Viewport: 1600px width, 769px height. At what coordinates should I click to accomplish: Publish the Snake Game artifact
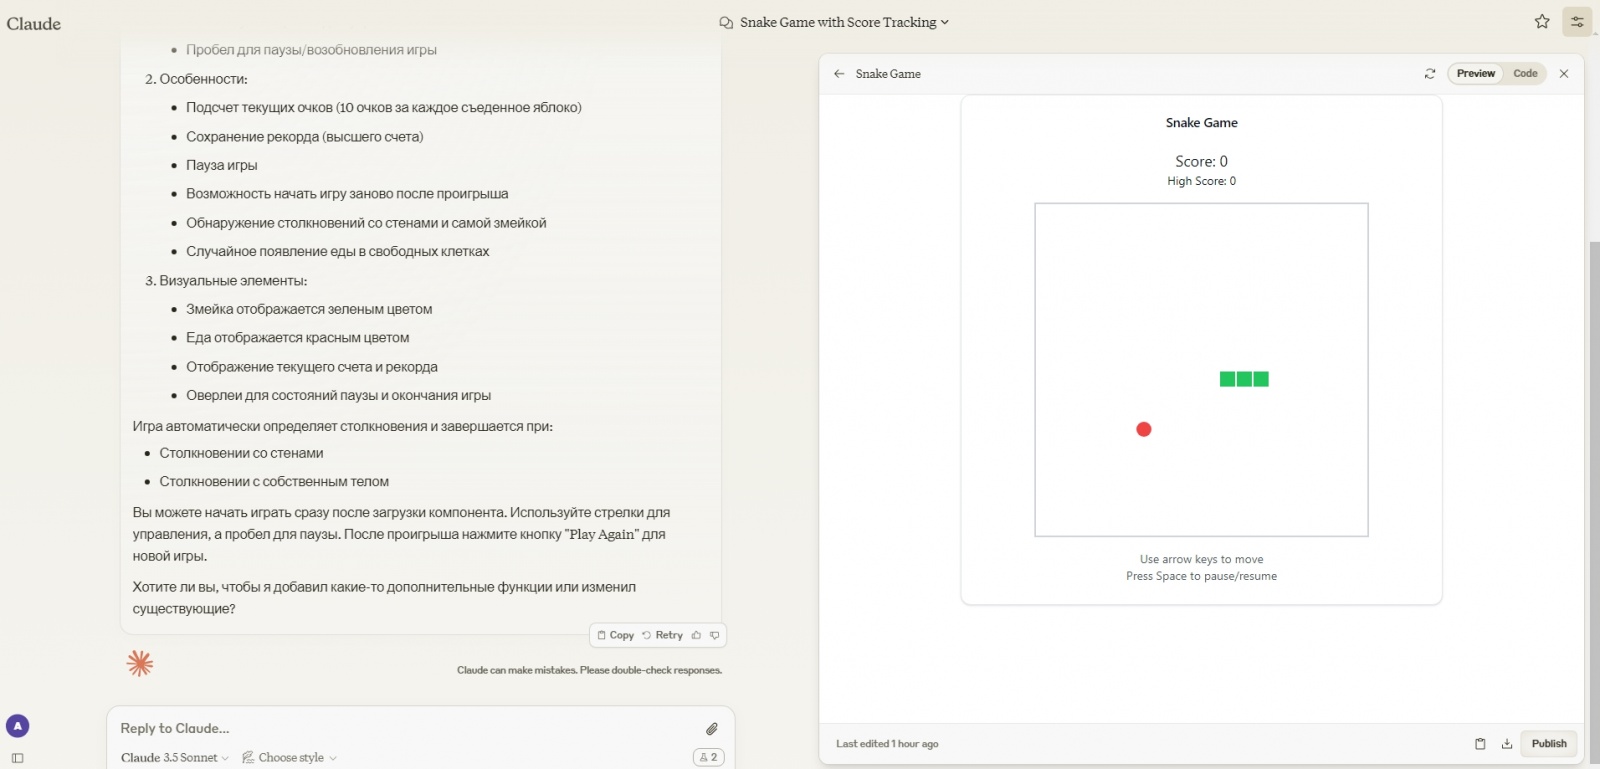[x=1549, y=744]
